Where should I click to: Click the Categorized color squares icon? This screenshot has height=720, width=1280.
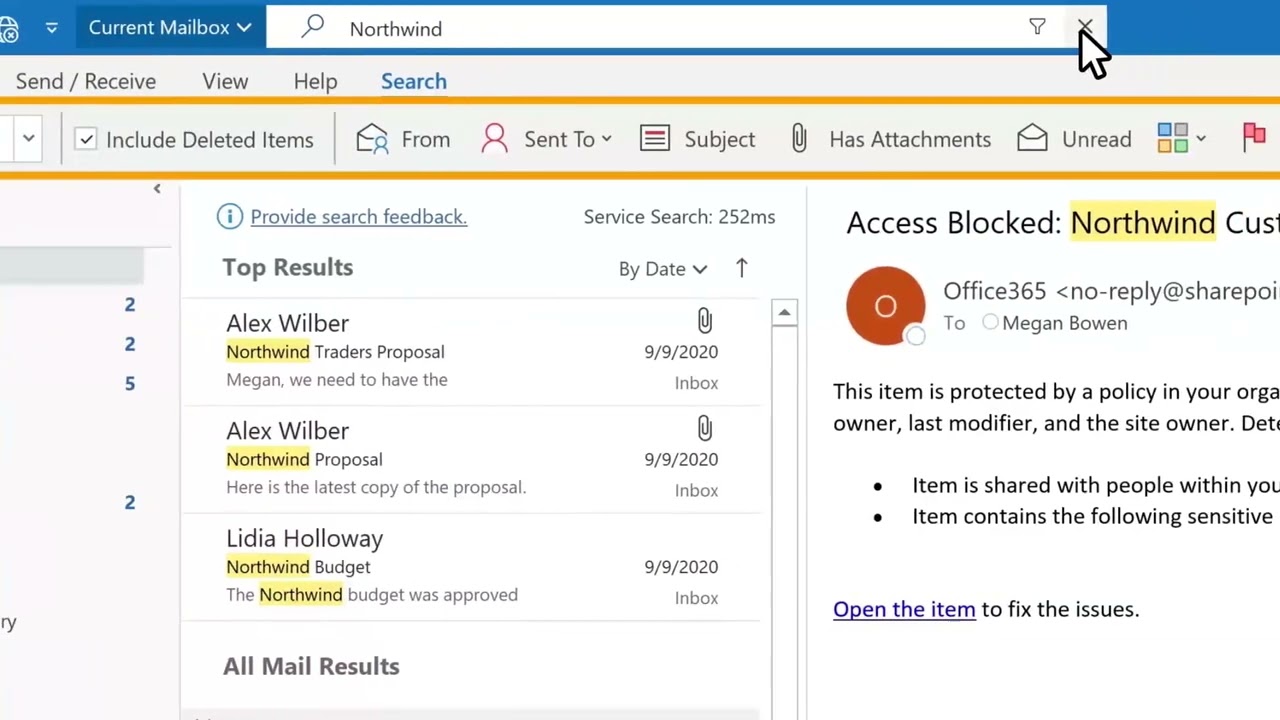click(x=1173, y=138)
